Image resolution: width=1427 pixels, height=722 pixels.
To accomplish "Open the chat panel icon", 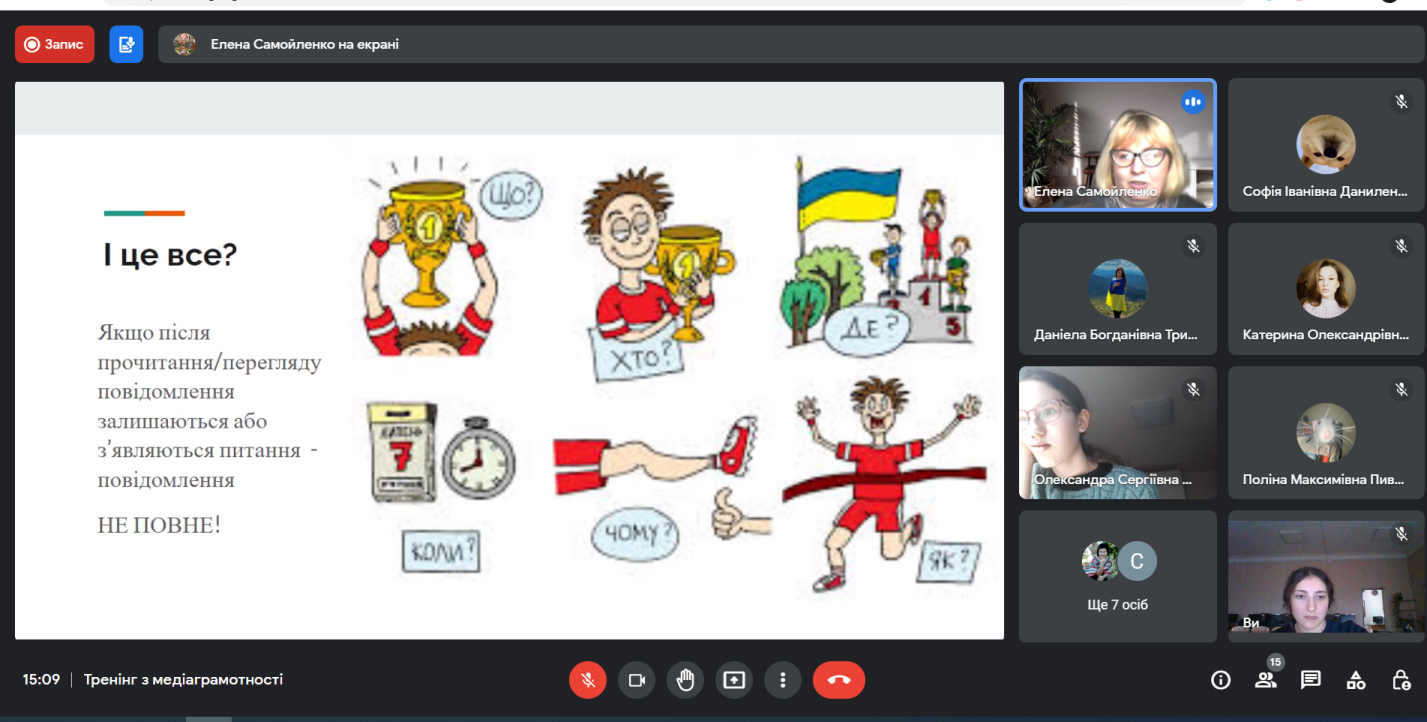I will tap(1311, 680).
